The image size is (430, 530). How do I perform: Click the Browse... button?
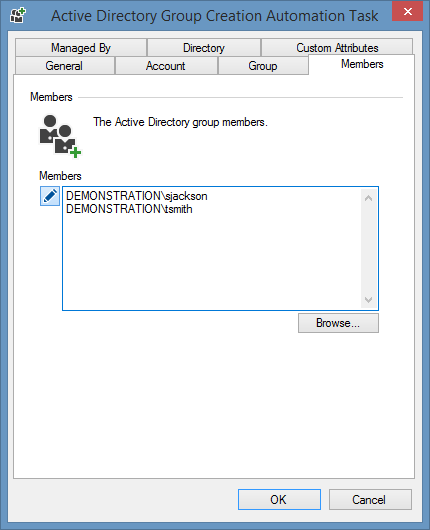[x=338, y=323]
